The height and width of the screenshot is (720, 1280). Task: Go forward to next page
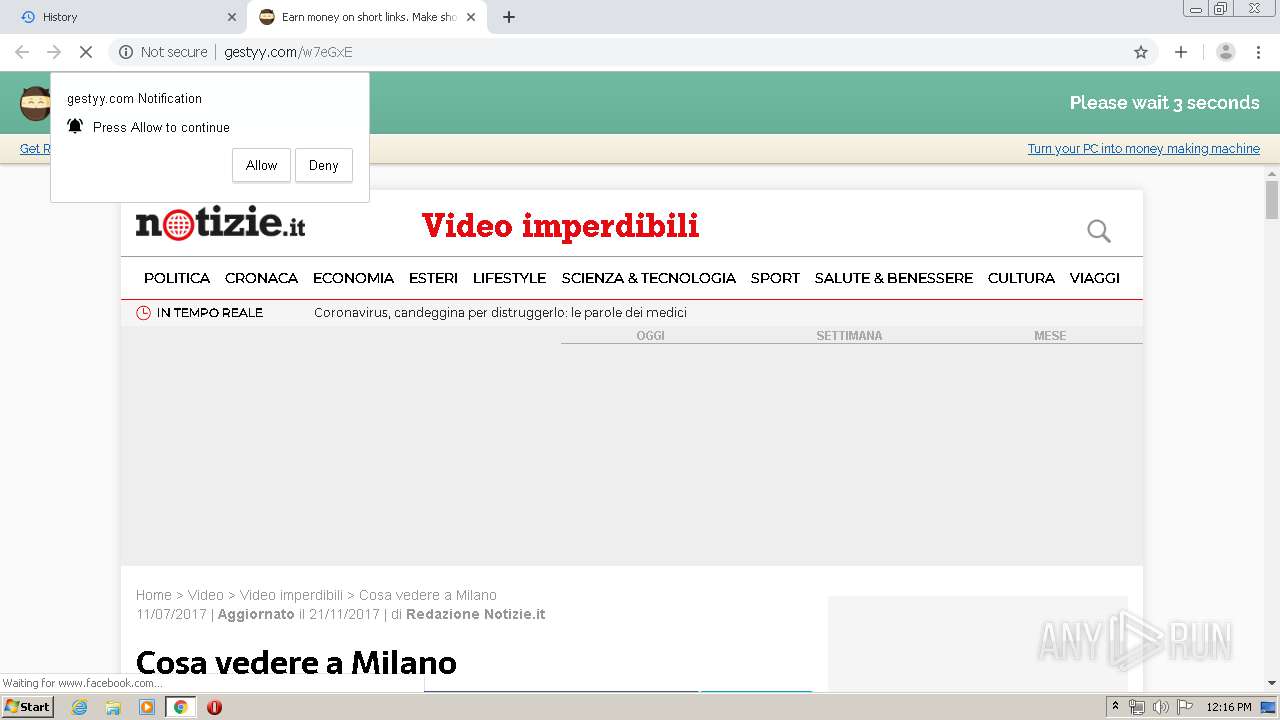54,52
